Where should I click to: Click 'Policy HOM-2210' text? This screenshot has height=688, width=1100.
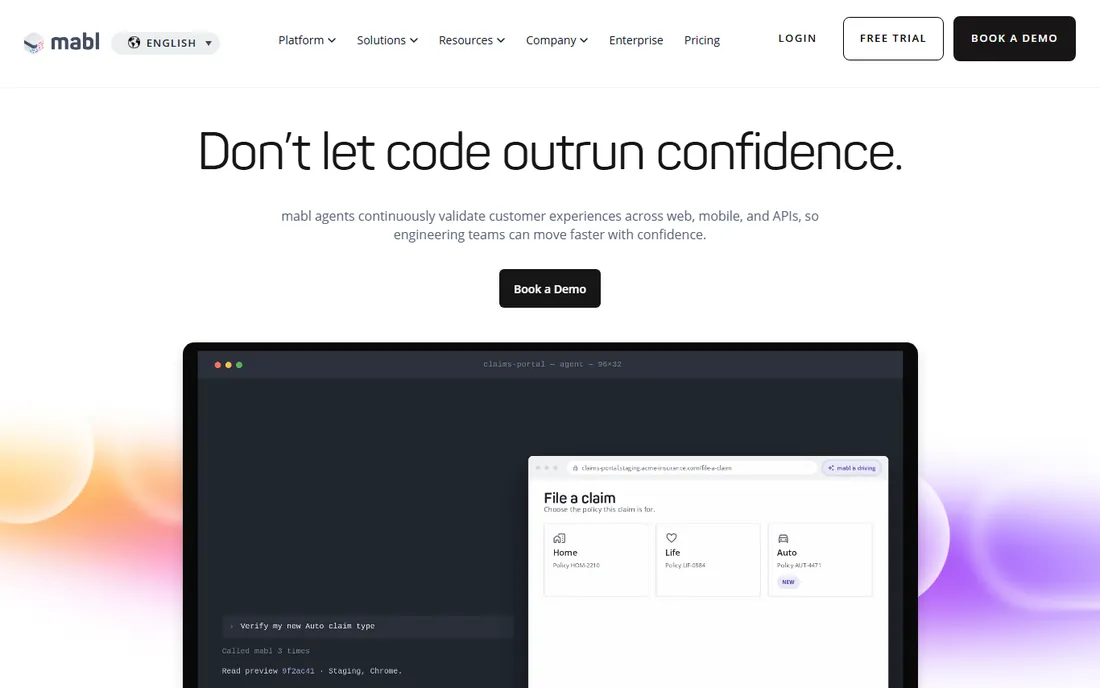tap(576, 565)
